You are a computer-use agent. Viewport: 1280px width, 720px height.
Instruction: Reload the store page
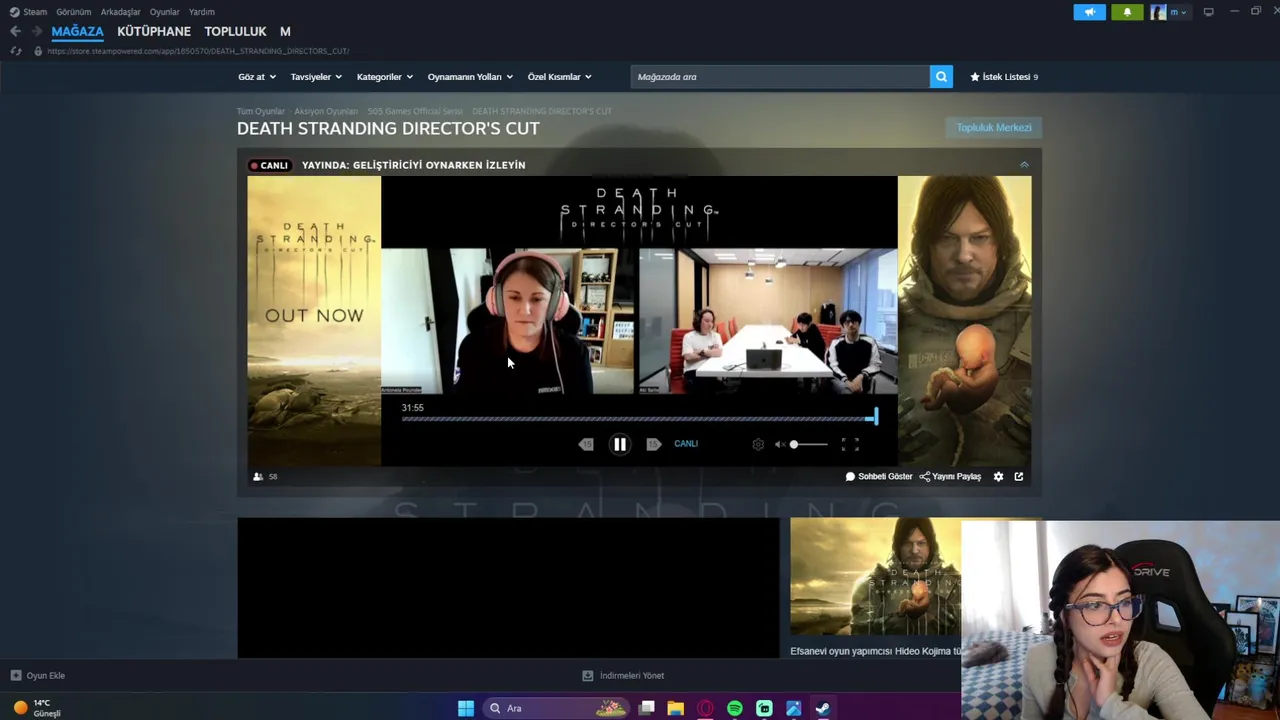pyautogui.click(x=15, y=51)
